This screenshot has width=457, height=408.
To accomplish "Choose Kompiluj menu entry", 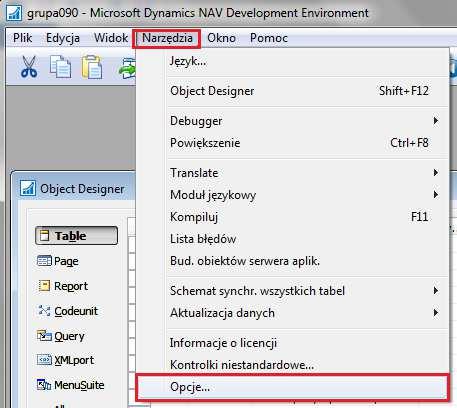I will pos(292,217).
